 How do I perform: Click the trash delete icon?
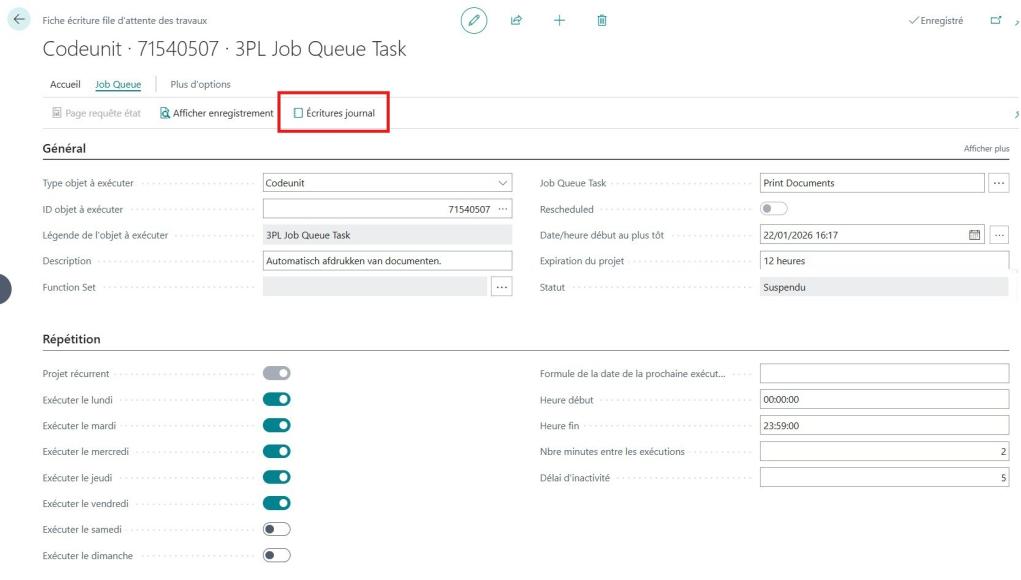point(601,21)
